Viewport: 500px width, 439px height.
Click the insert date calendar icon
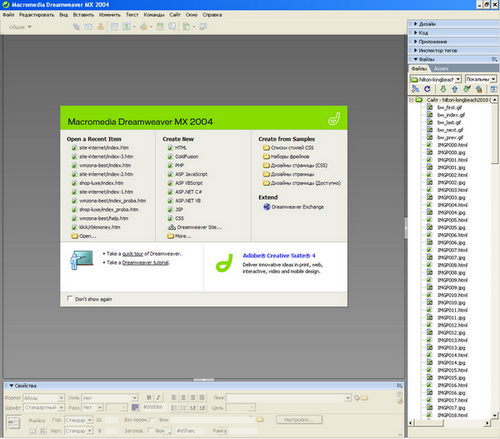point(160,27)
